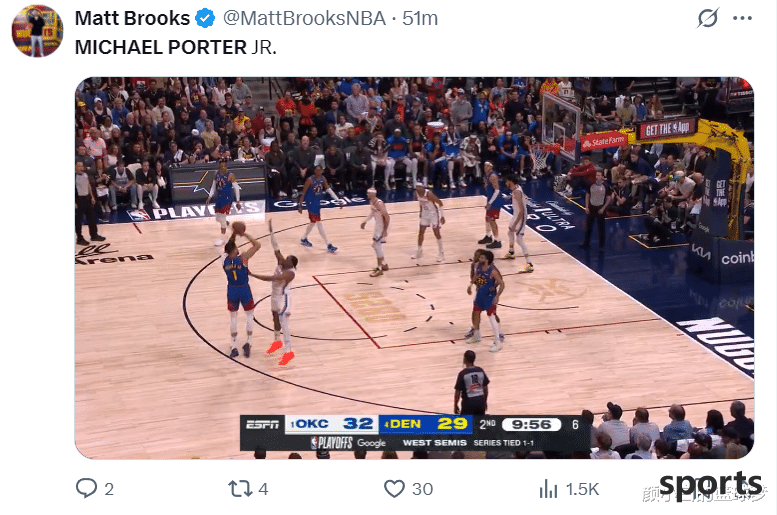The height and width of the screenshot is (515, 777).
Task: Click the Grok slashed-circle icon
Action: (707, 18)
